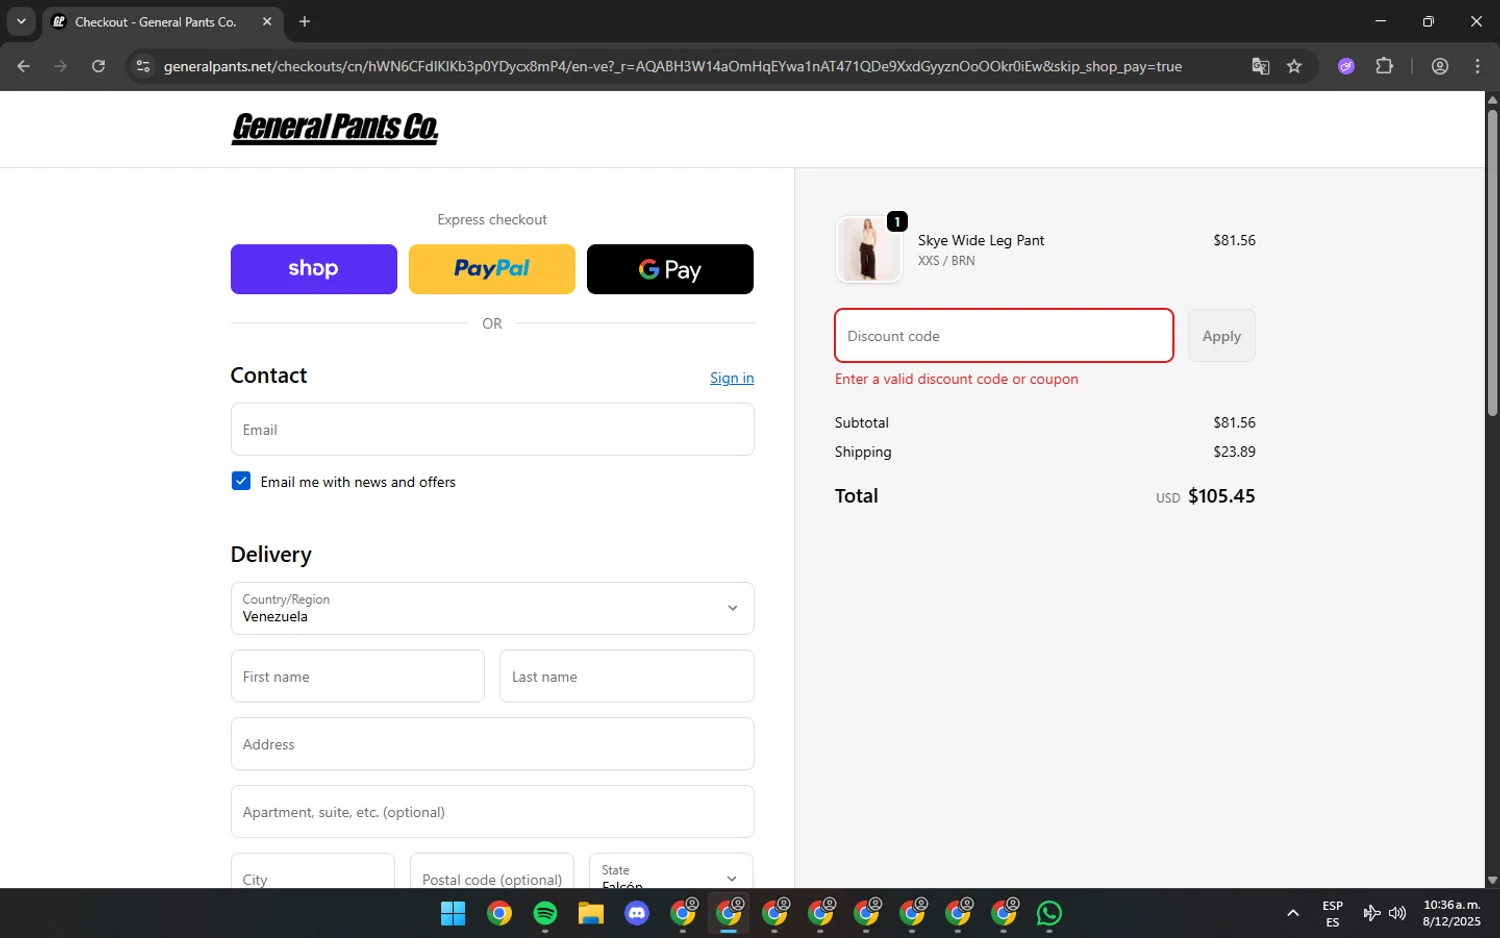1500x938 pixels.
Task: Open the Windows Start menu
Action: (453, 913)
